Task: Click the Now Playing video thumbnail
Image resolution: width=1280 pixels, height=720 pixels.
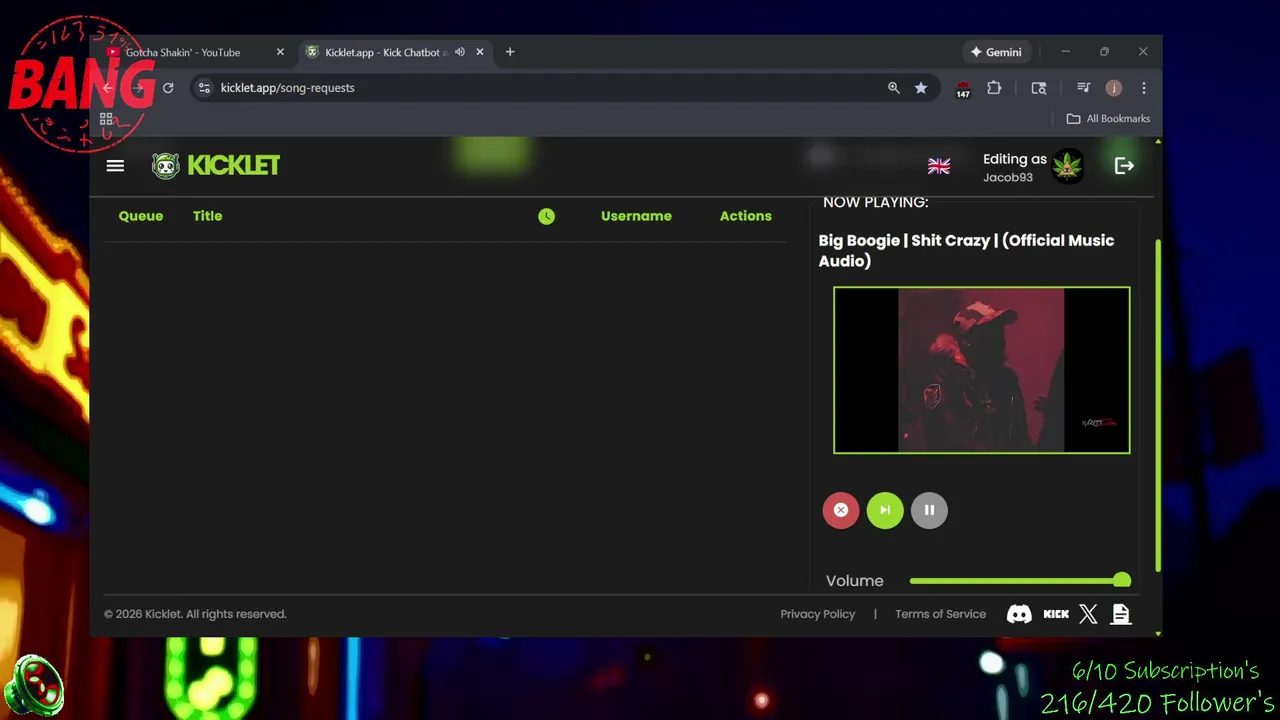Action: coord(982,370)
